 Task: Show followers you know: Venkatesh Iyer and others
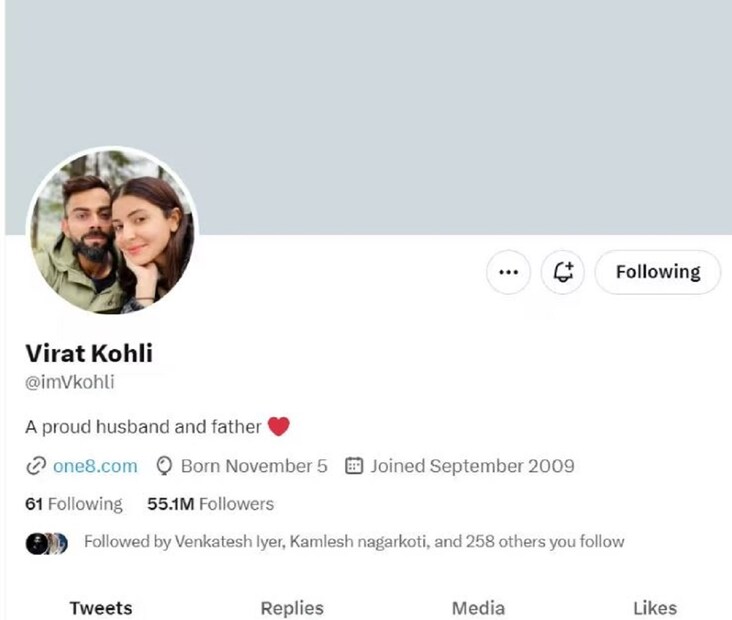[353, 542]
